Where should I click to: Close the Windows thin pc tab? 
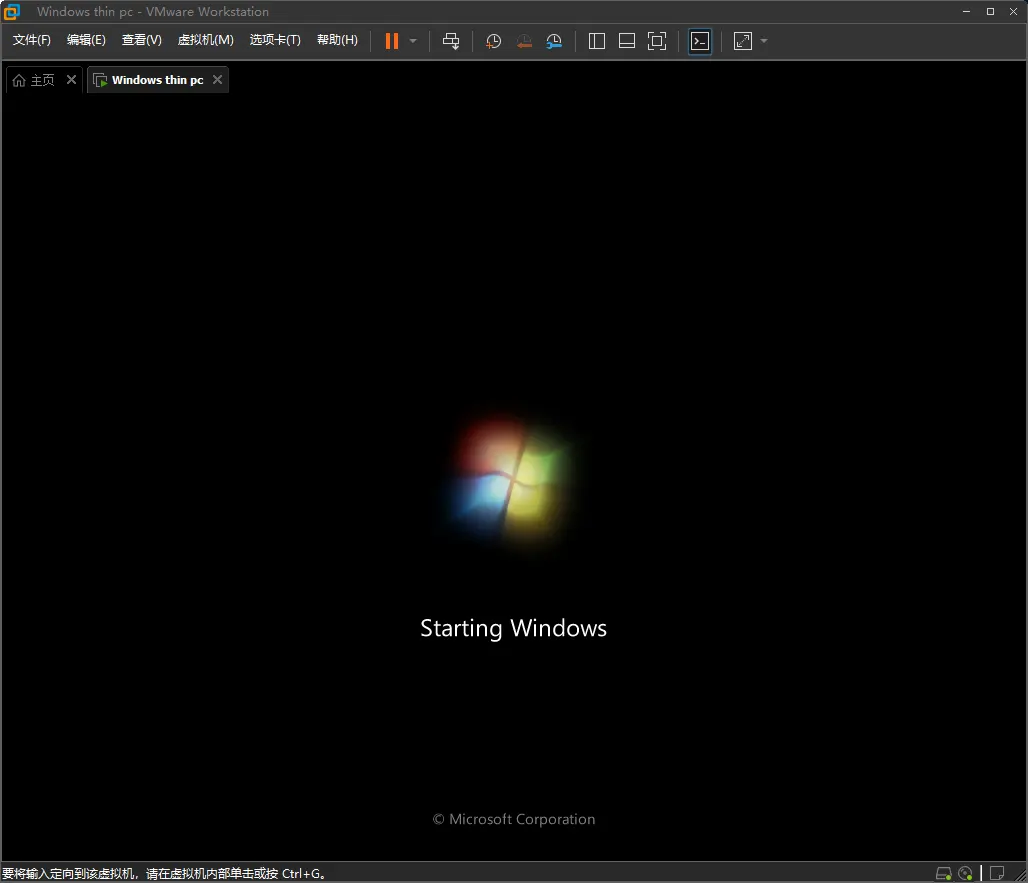[218, 79]
